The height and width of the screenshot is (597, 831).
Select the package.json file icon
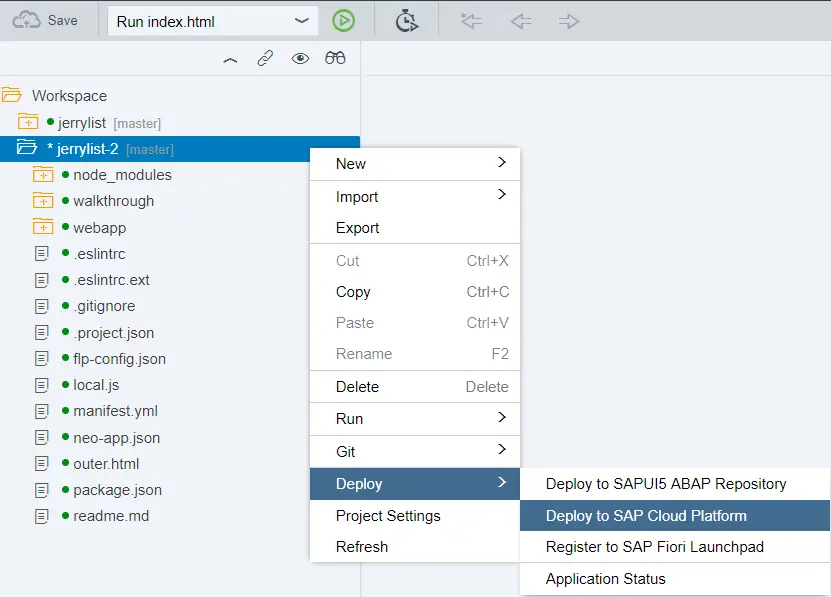[41, 490]
